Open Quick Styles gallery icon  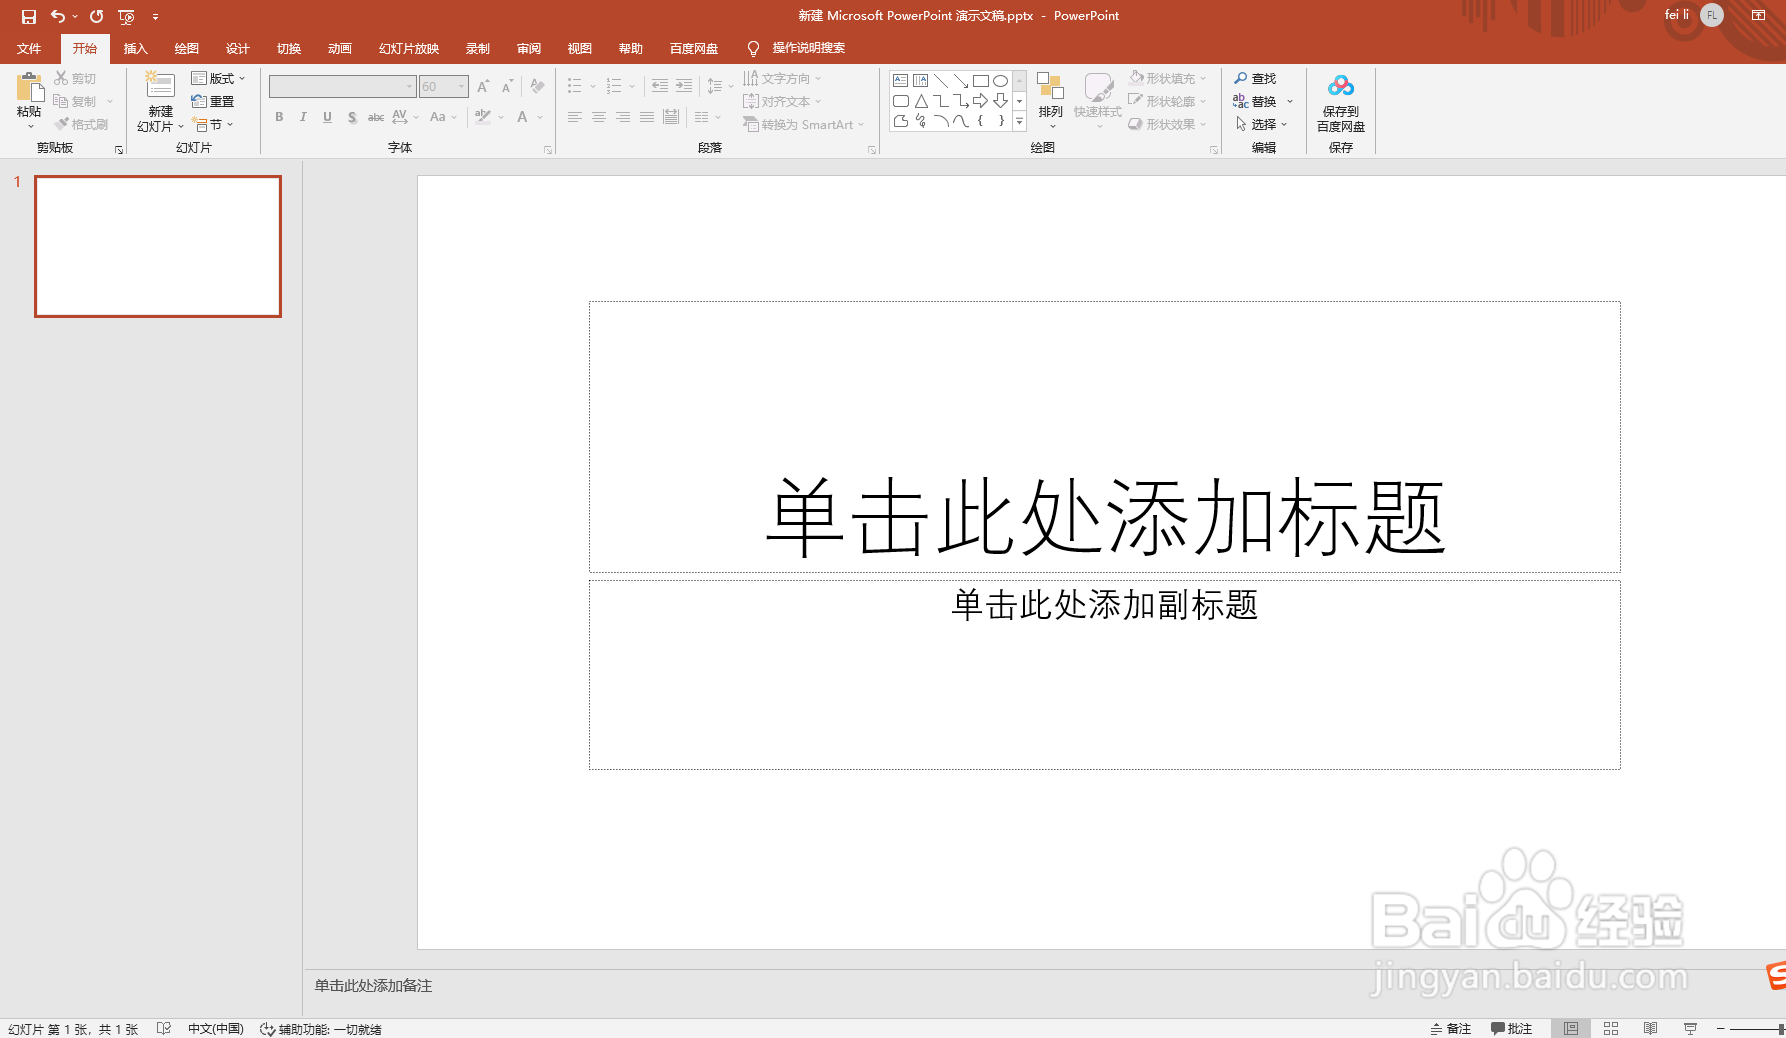pos(1098,88)
